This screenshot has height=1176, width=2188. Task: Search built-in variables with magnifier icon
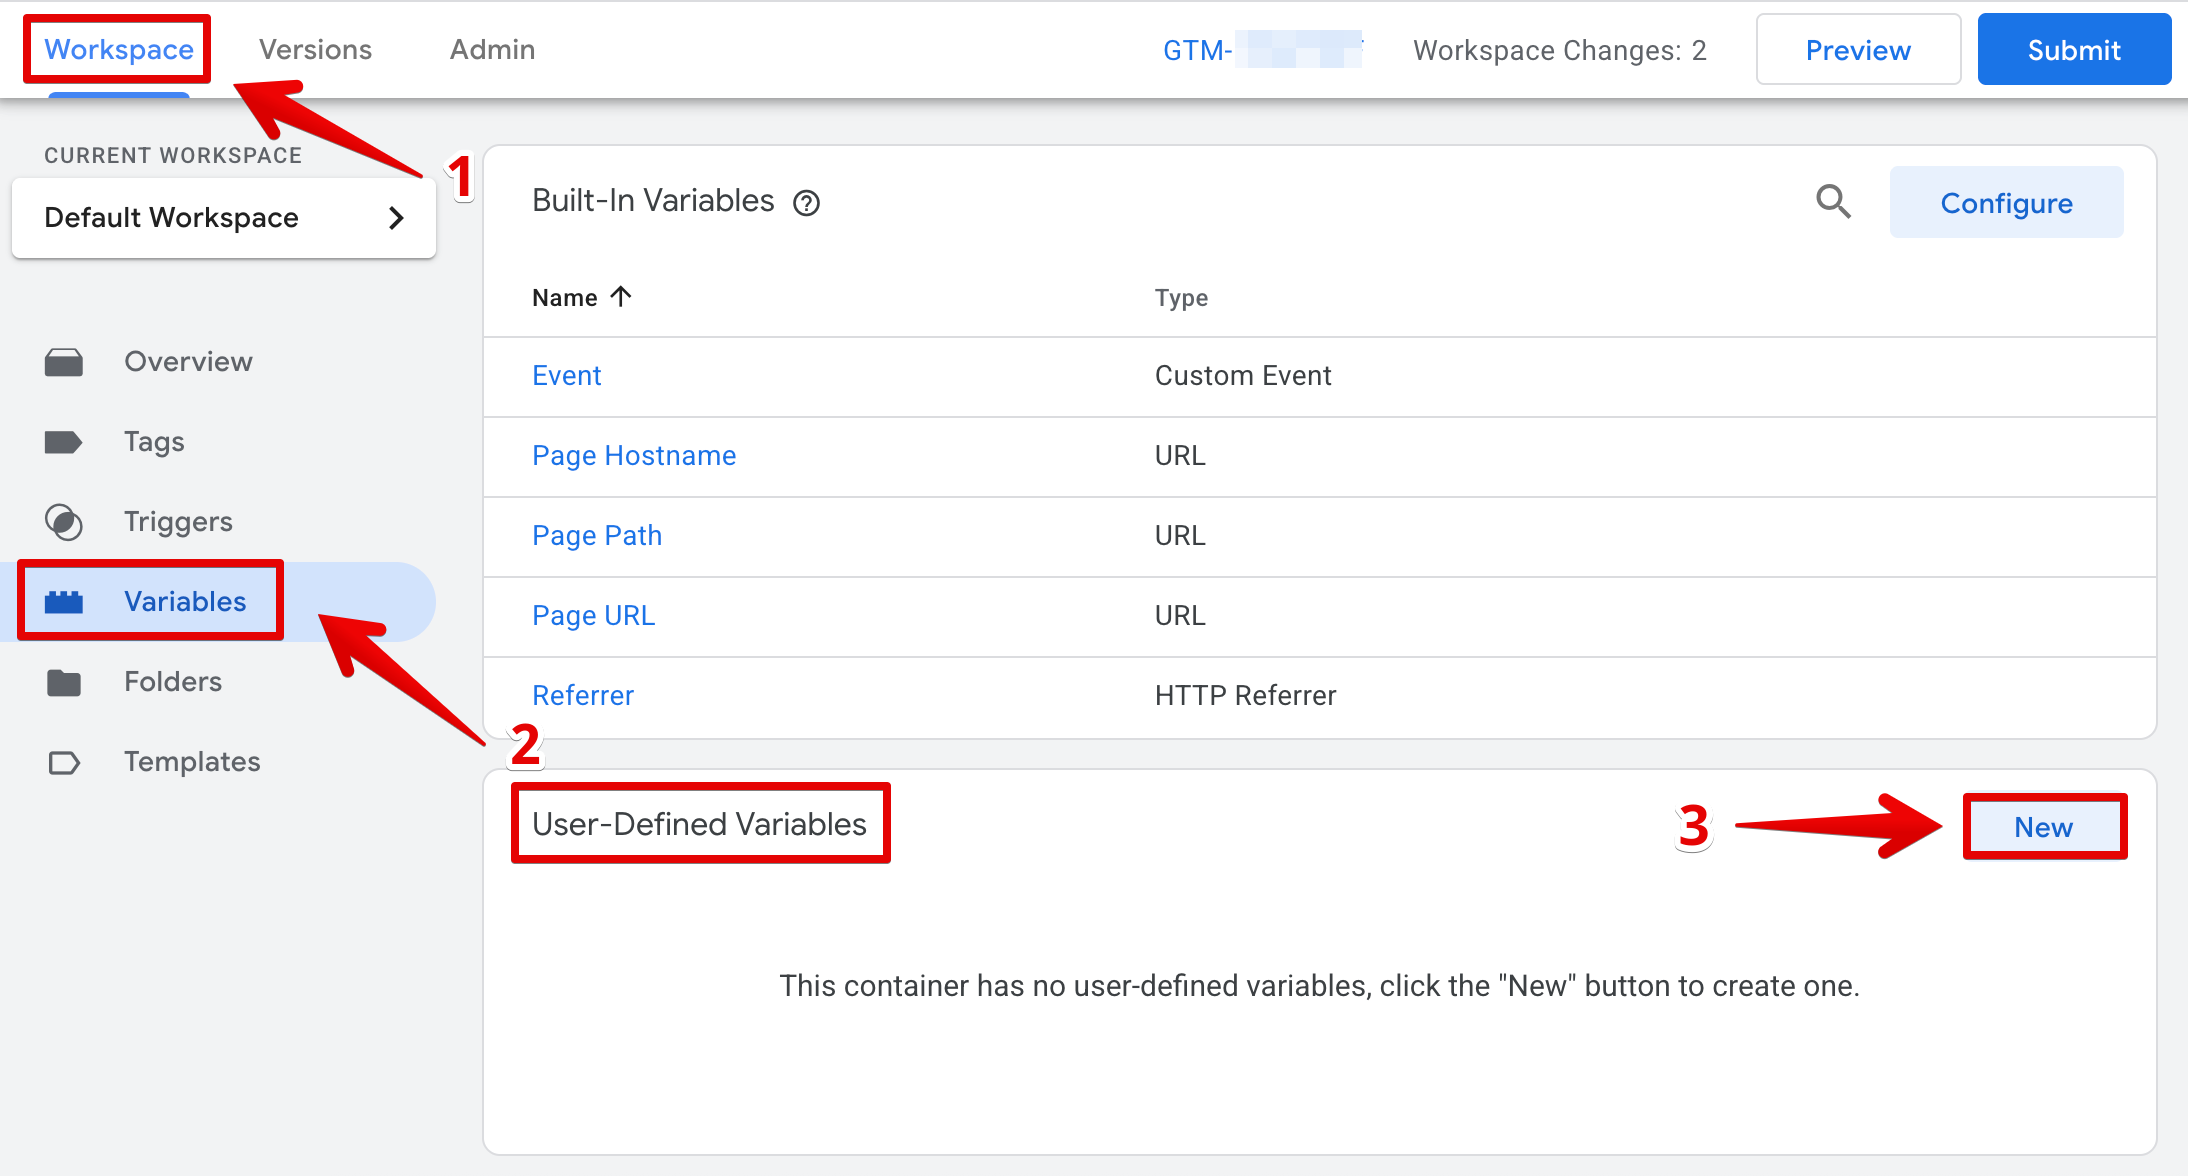click(x=1833, y=202)
